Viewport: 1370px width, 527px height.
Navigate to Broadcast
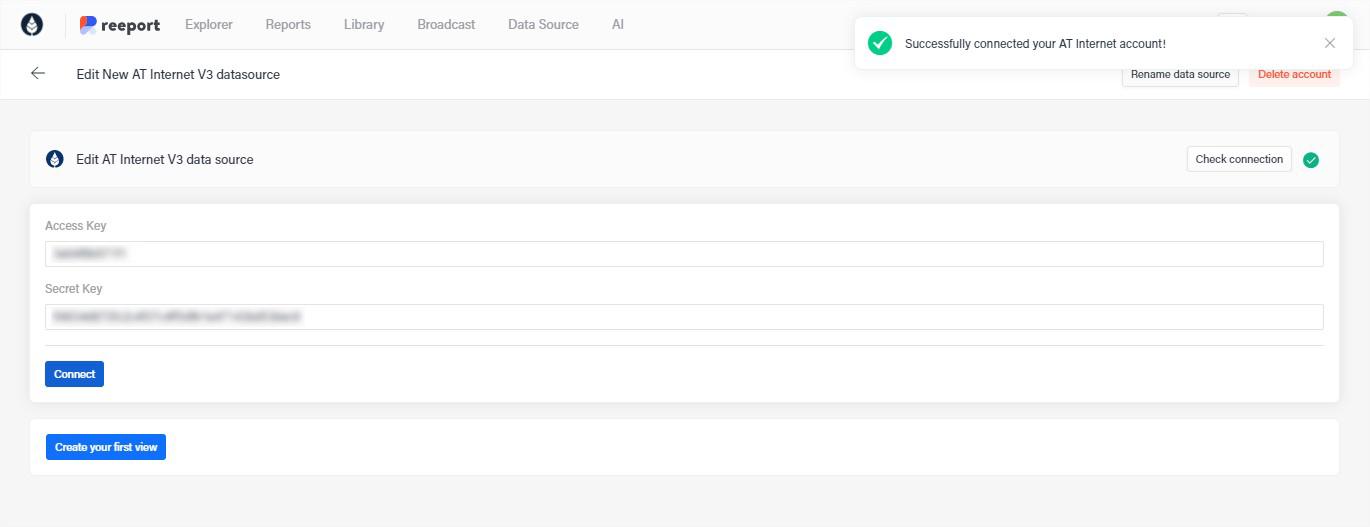(x=446, y=25)
